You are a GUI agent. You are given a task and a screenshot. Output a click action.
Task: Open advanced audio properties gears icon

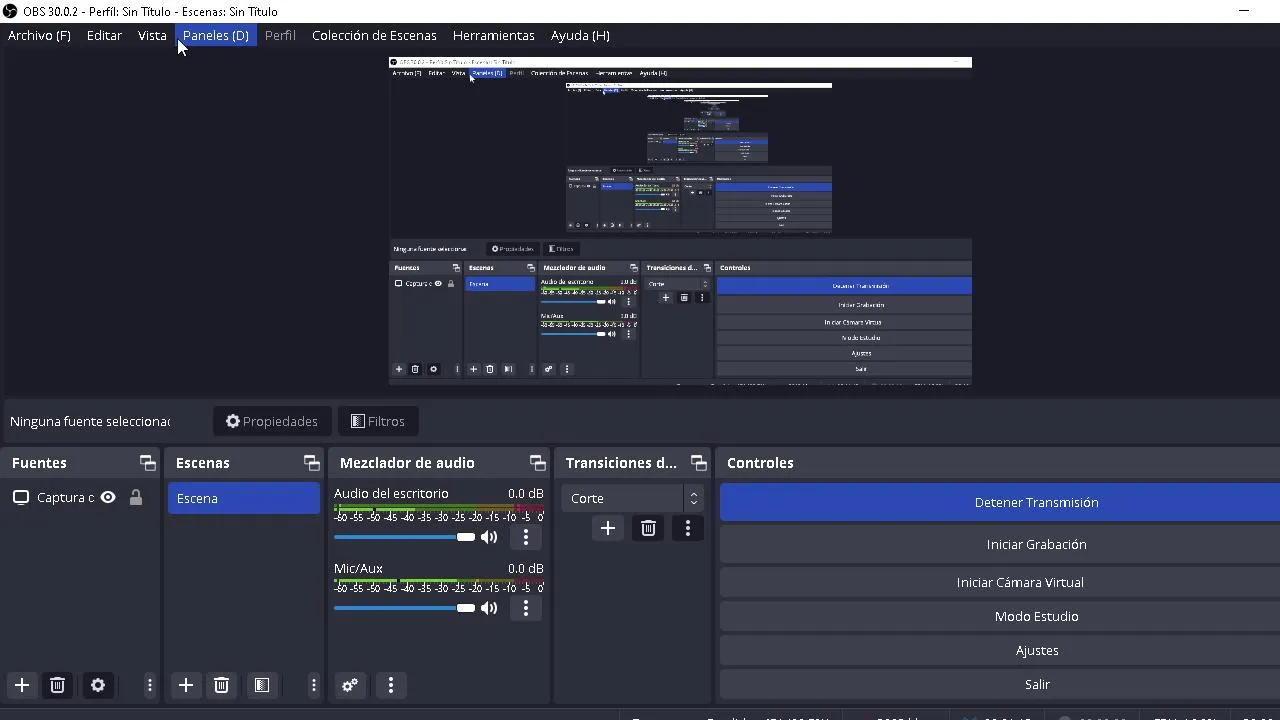point(350,685)
